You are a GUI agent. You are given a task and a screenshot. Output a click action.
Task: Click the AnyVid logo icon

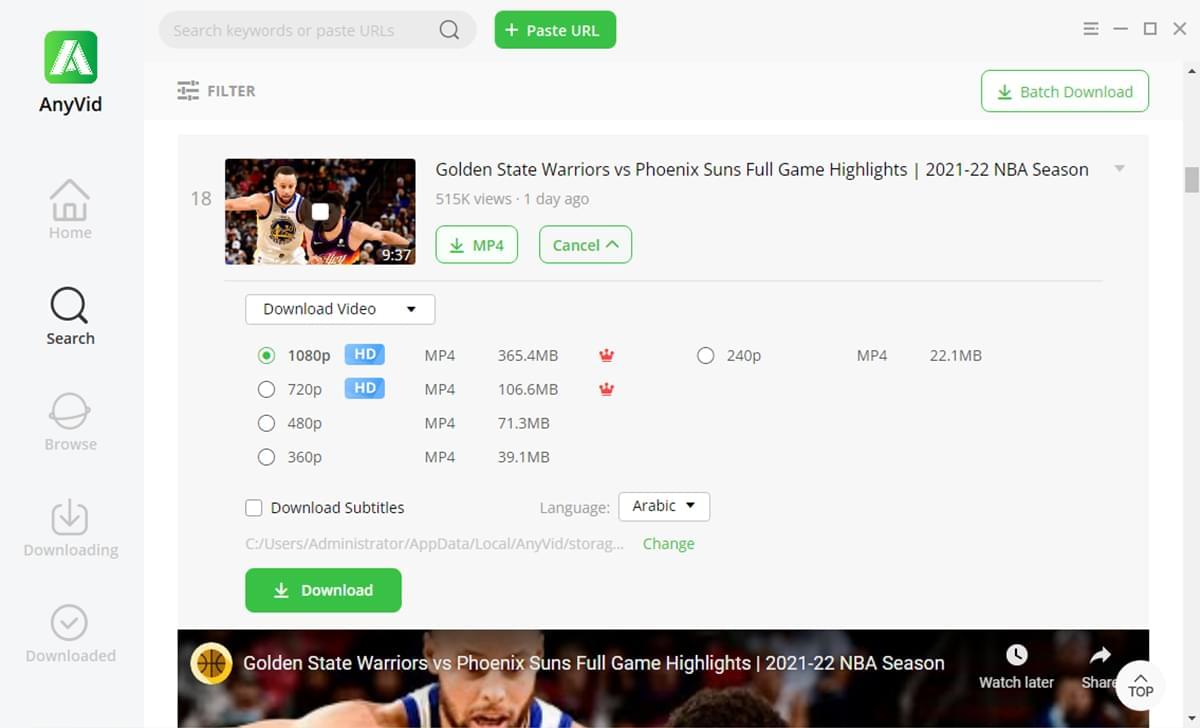coord(70,57)
